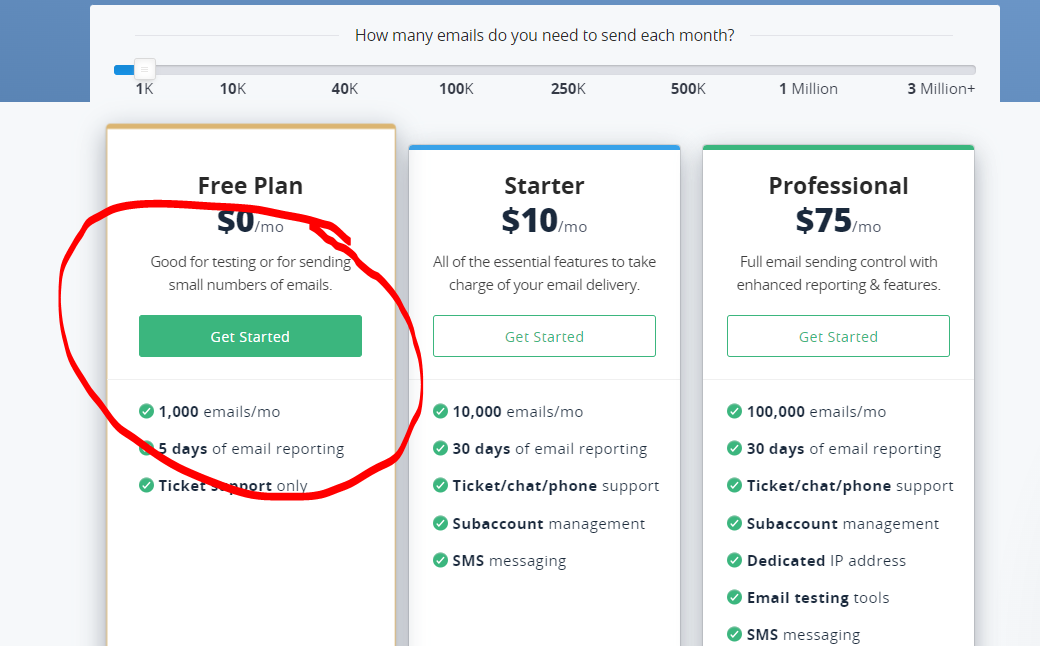The width and height of the screenshot is (1040, 646).
Task: Click Get Started under Starter plan
Action: (x=544, y=337)
